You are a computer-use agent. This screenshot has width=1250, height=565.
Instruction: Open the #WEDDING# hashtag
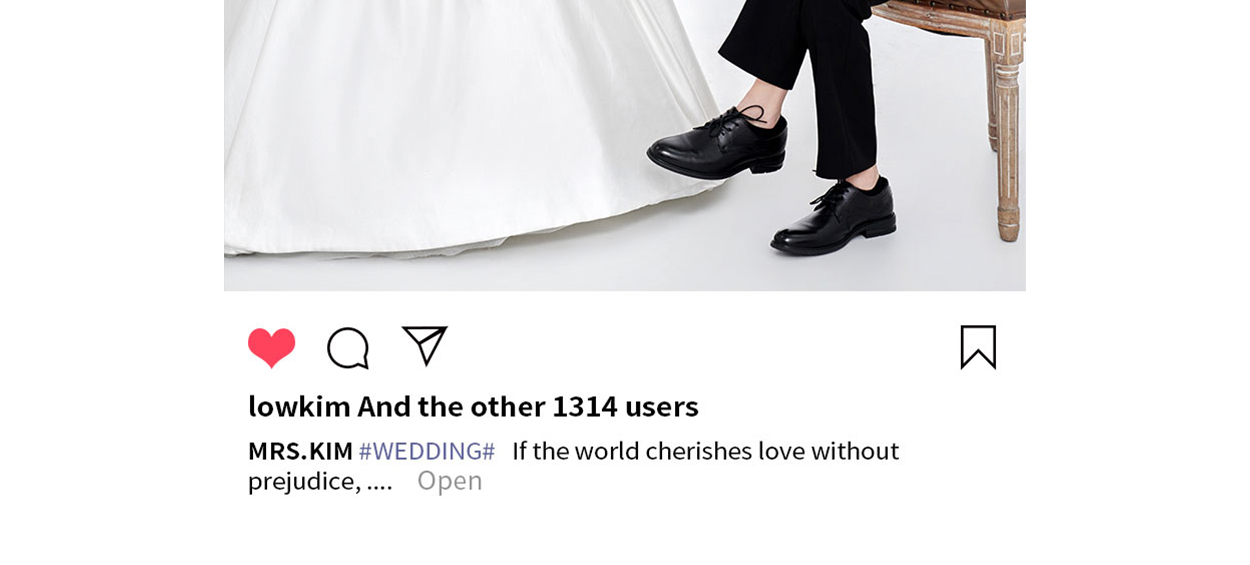[x=427, y=451]
